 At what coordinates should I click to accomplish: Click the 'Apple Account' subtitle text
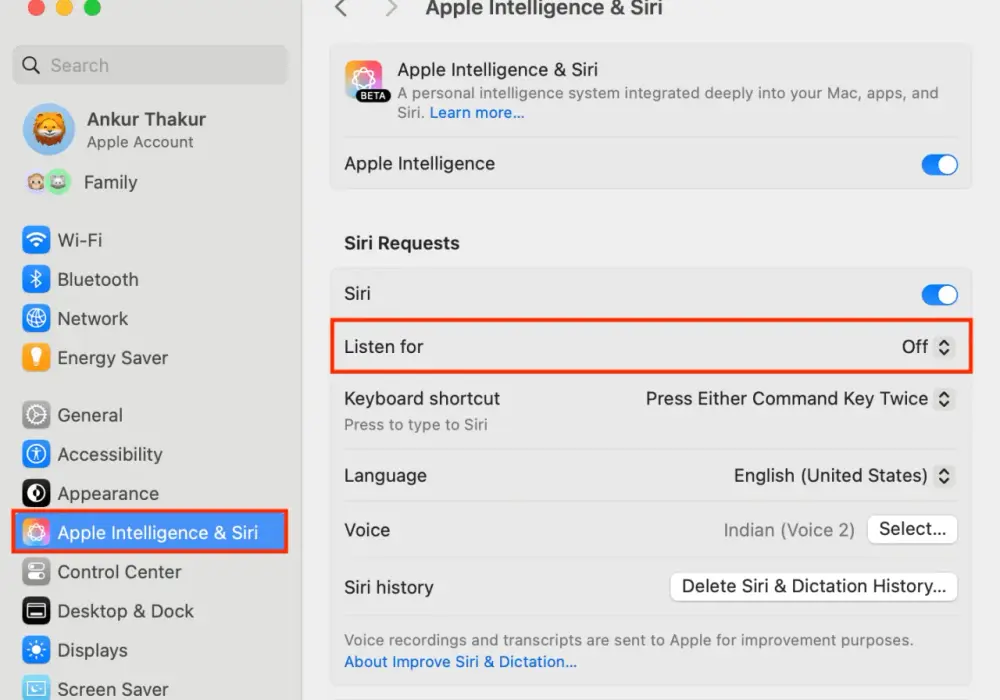pos(140,142)
